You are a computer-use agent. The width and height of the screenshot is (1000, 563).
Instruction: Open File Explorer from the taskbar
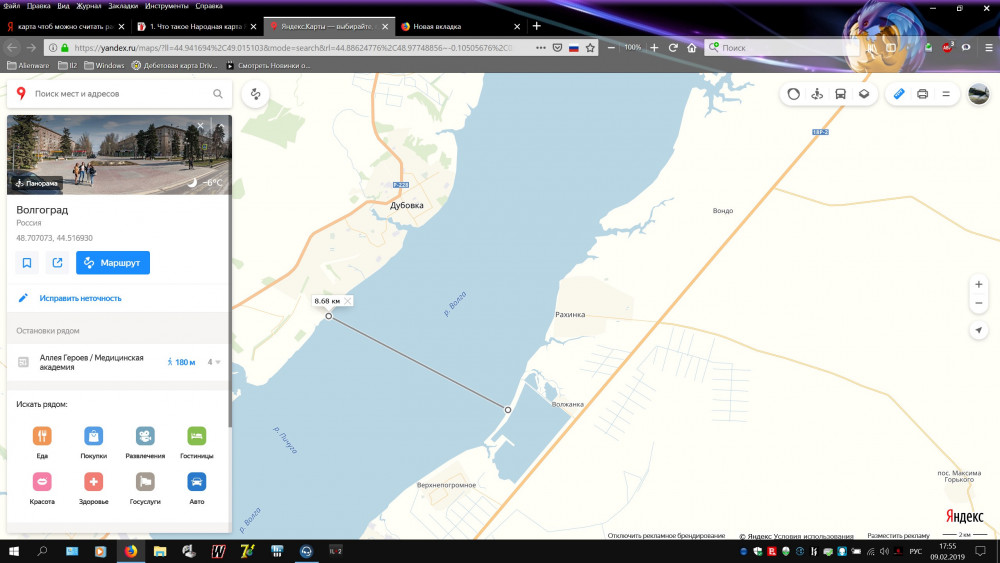coord(159,552)
